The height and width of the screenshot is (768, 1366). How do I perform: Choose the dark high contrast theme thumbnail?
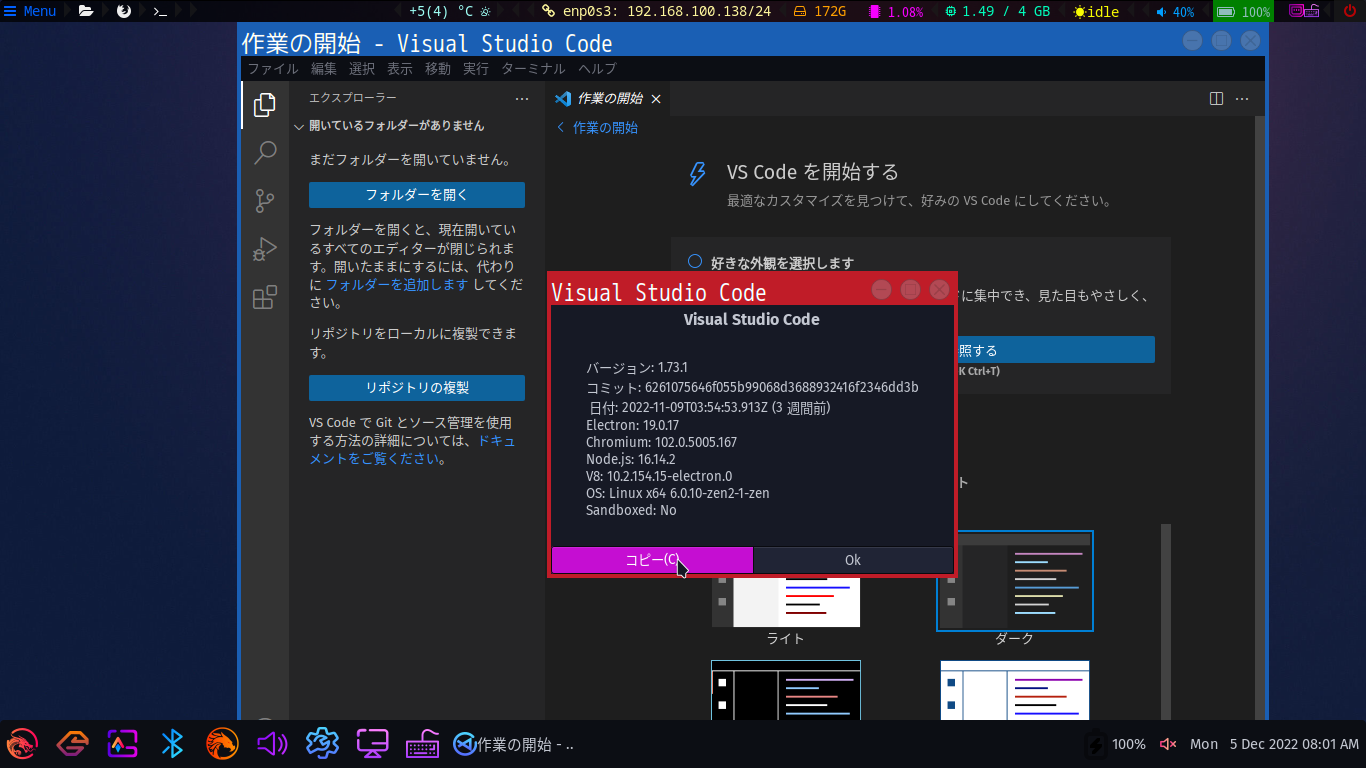[786, 690]
